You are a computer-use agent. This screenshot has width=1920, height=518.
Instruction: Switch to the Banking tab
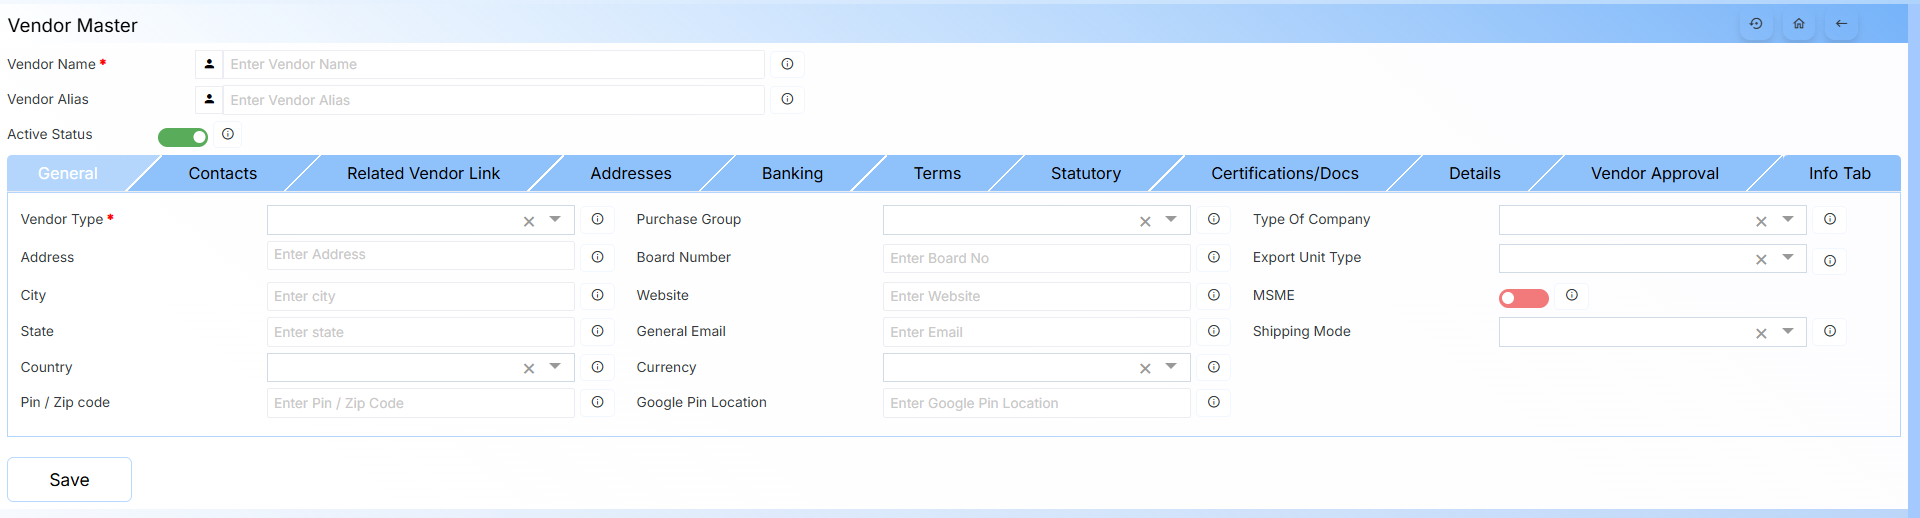[x=792, y=173]
